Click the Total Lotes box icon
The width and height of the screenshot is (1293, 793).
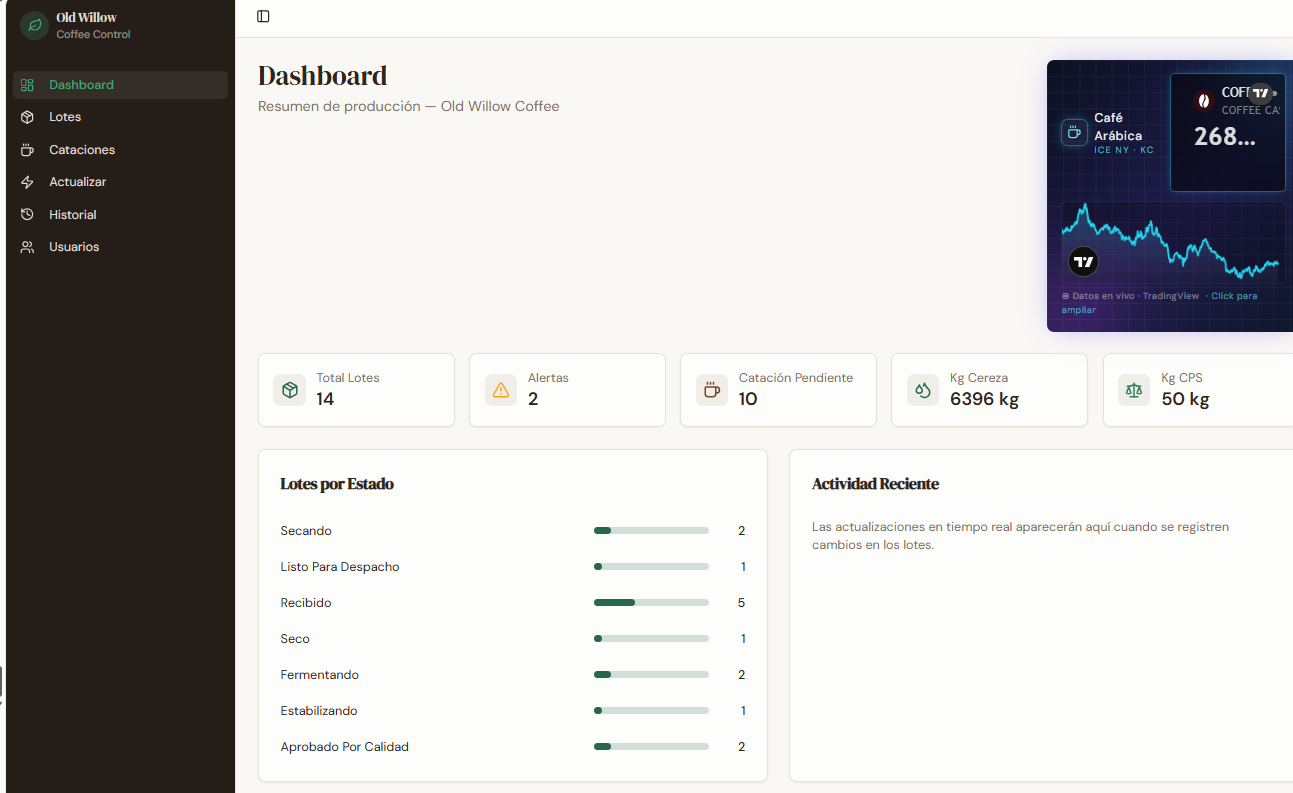tap(290, 390)
